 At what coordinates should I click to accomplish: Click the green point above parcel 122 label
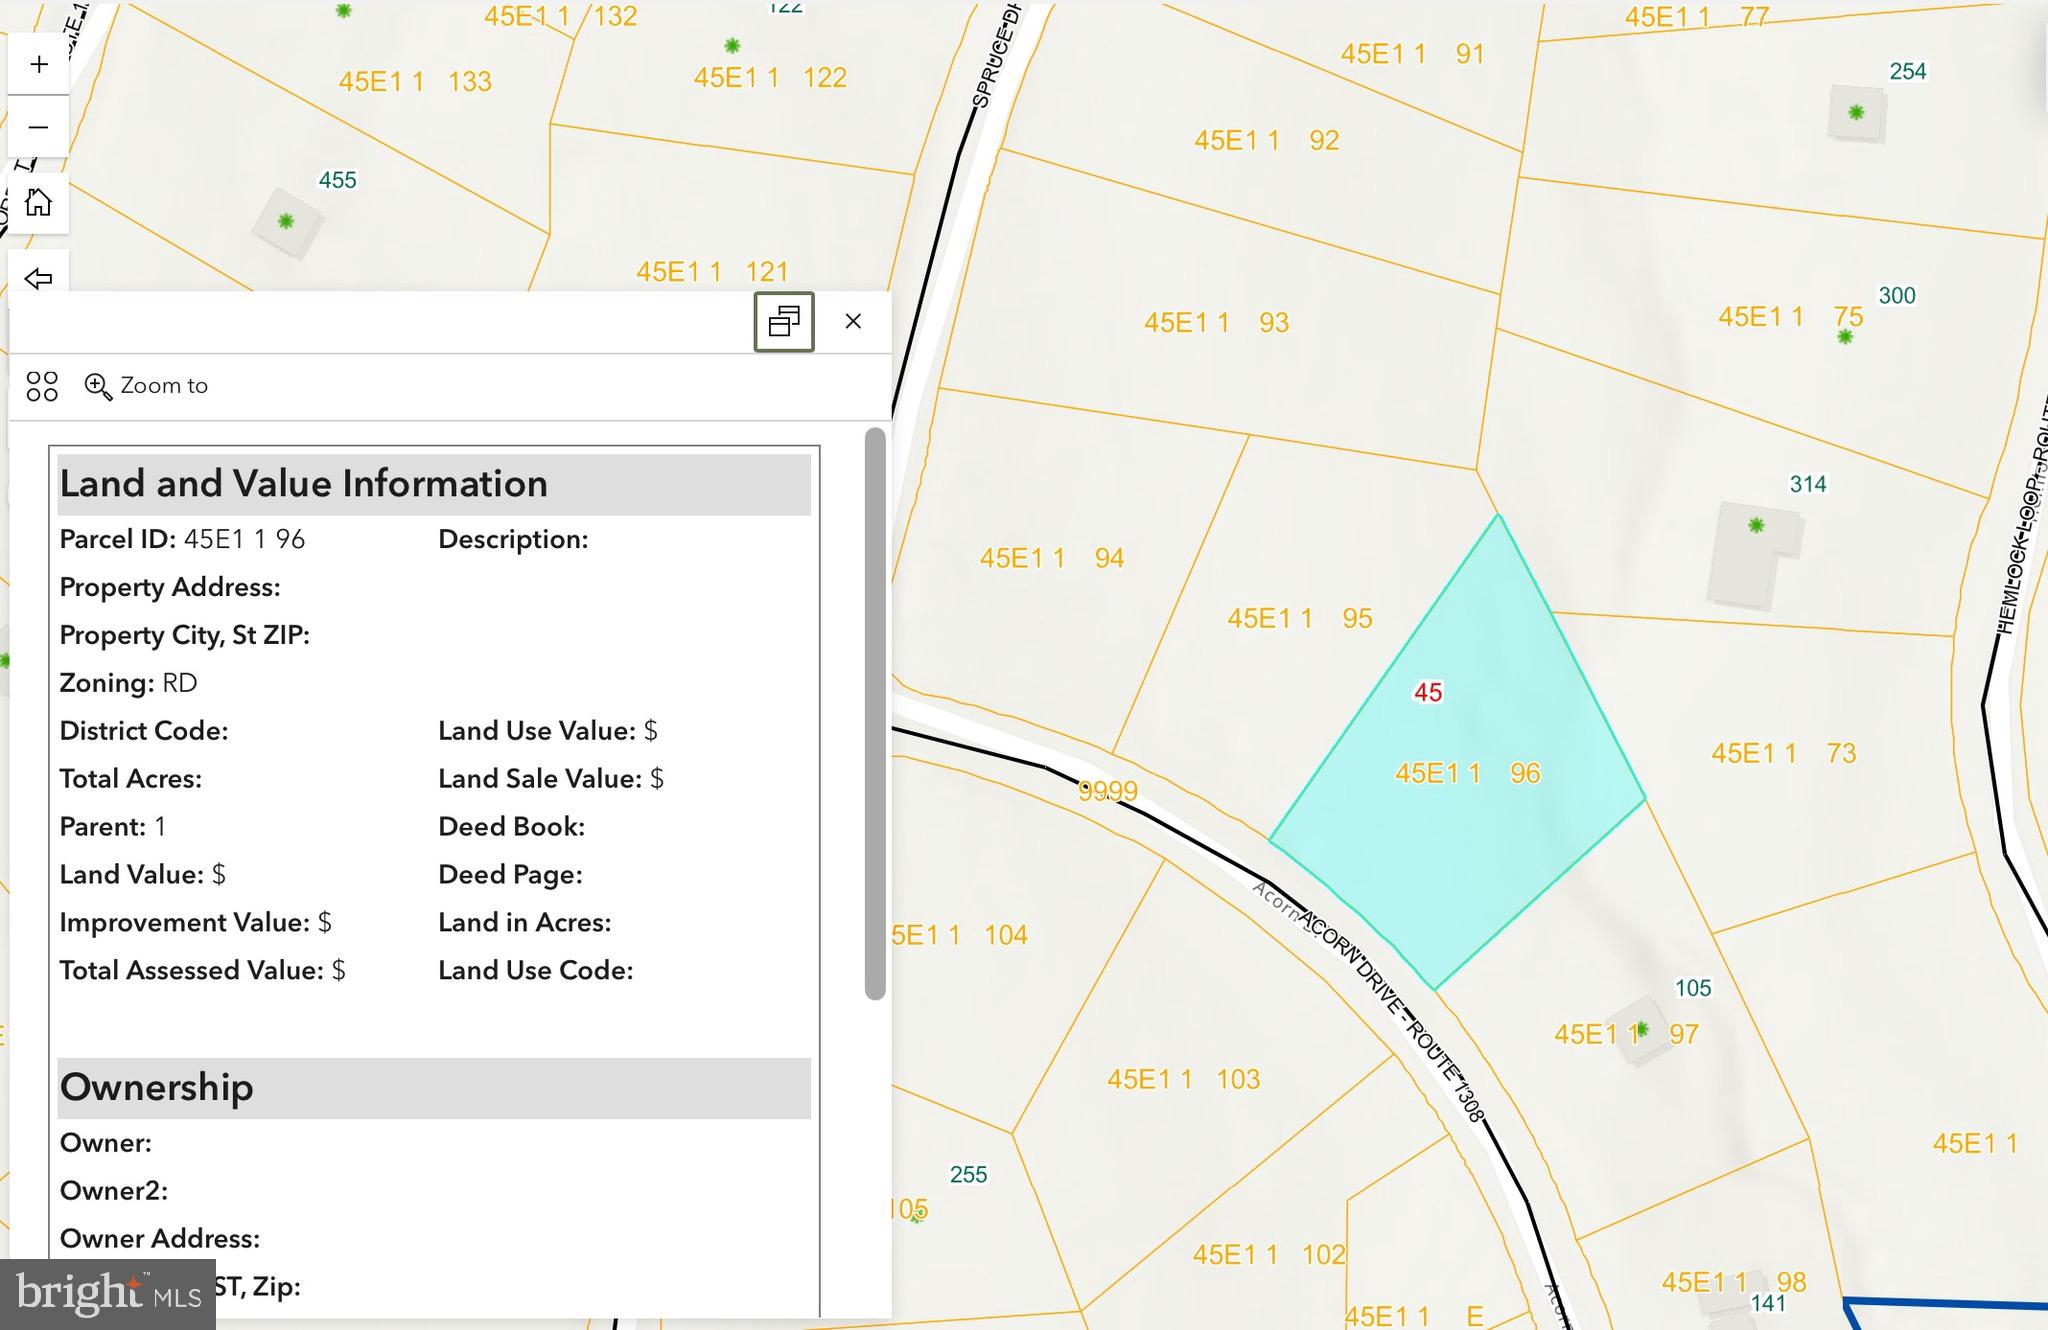732,45
